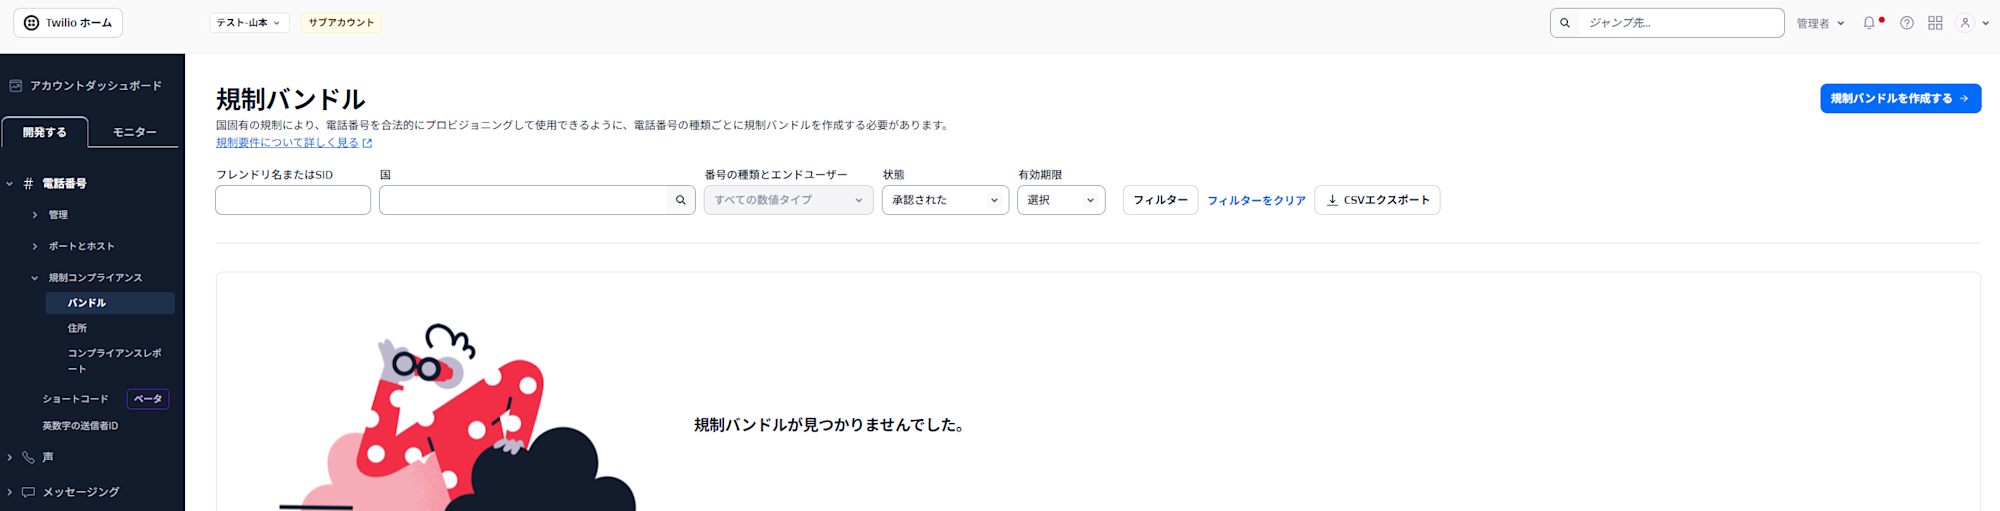Expand the 管理 tree item
Screen dimensions: 2000x511
35,215
